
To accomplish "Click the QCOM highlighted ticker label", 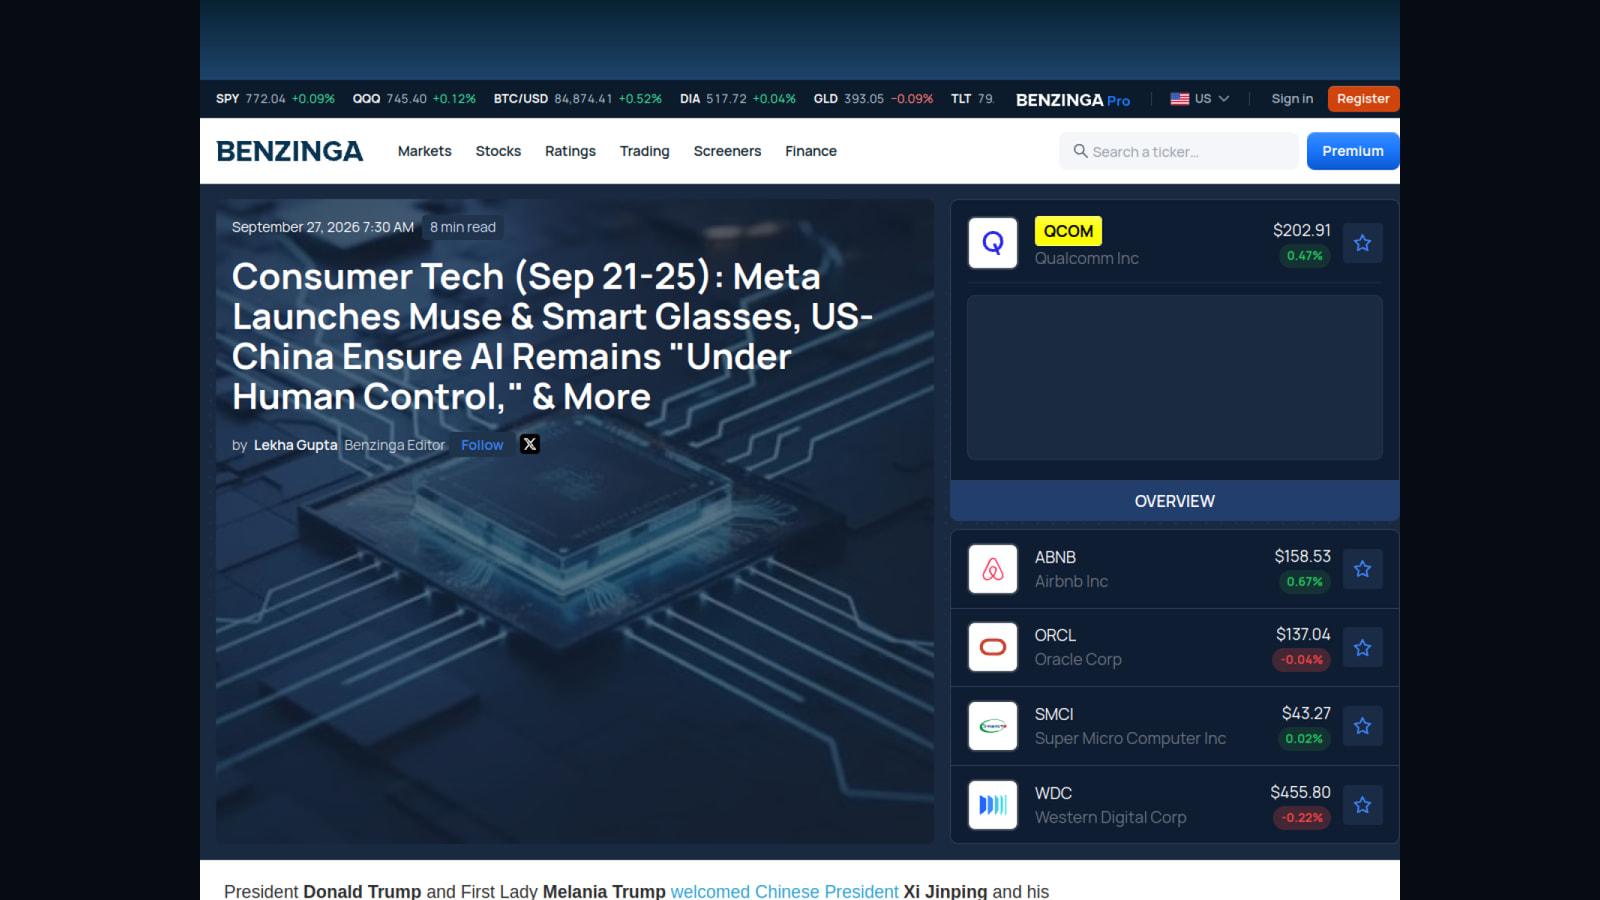I will coord(1068,231).
